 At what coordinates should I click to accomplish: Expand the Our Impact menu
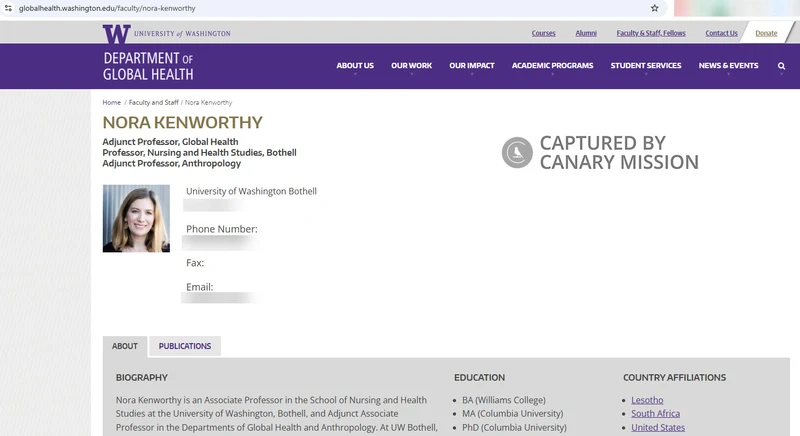(x=471, y=66)
